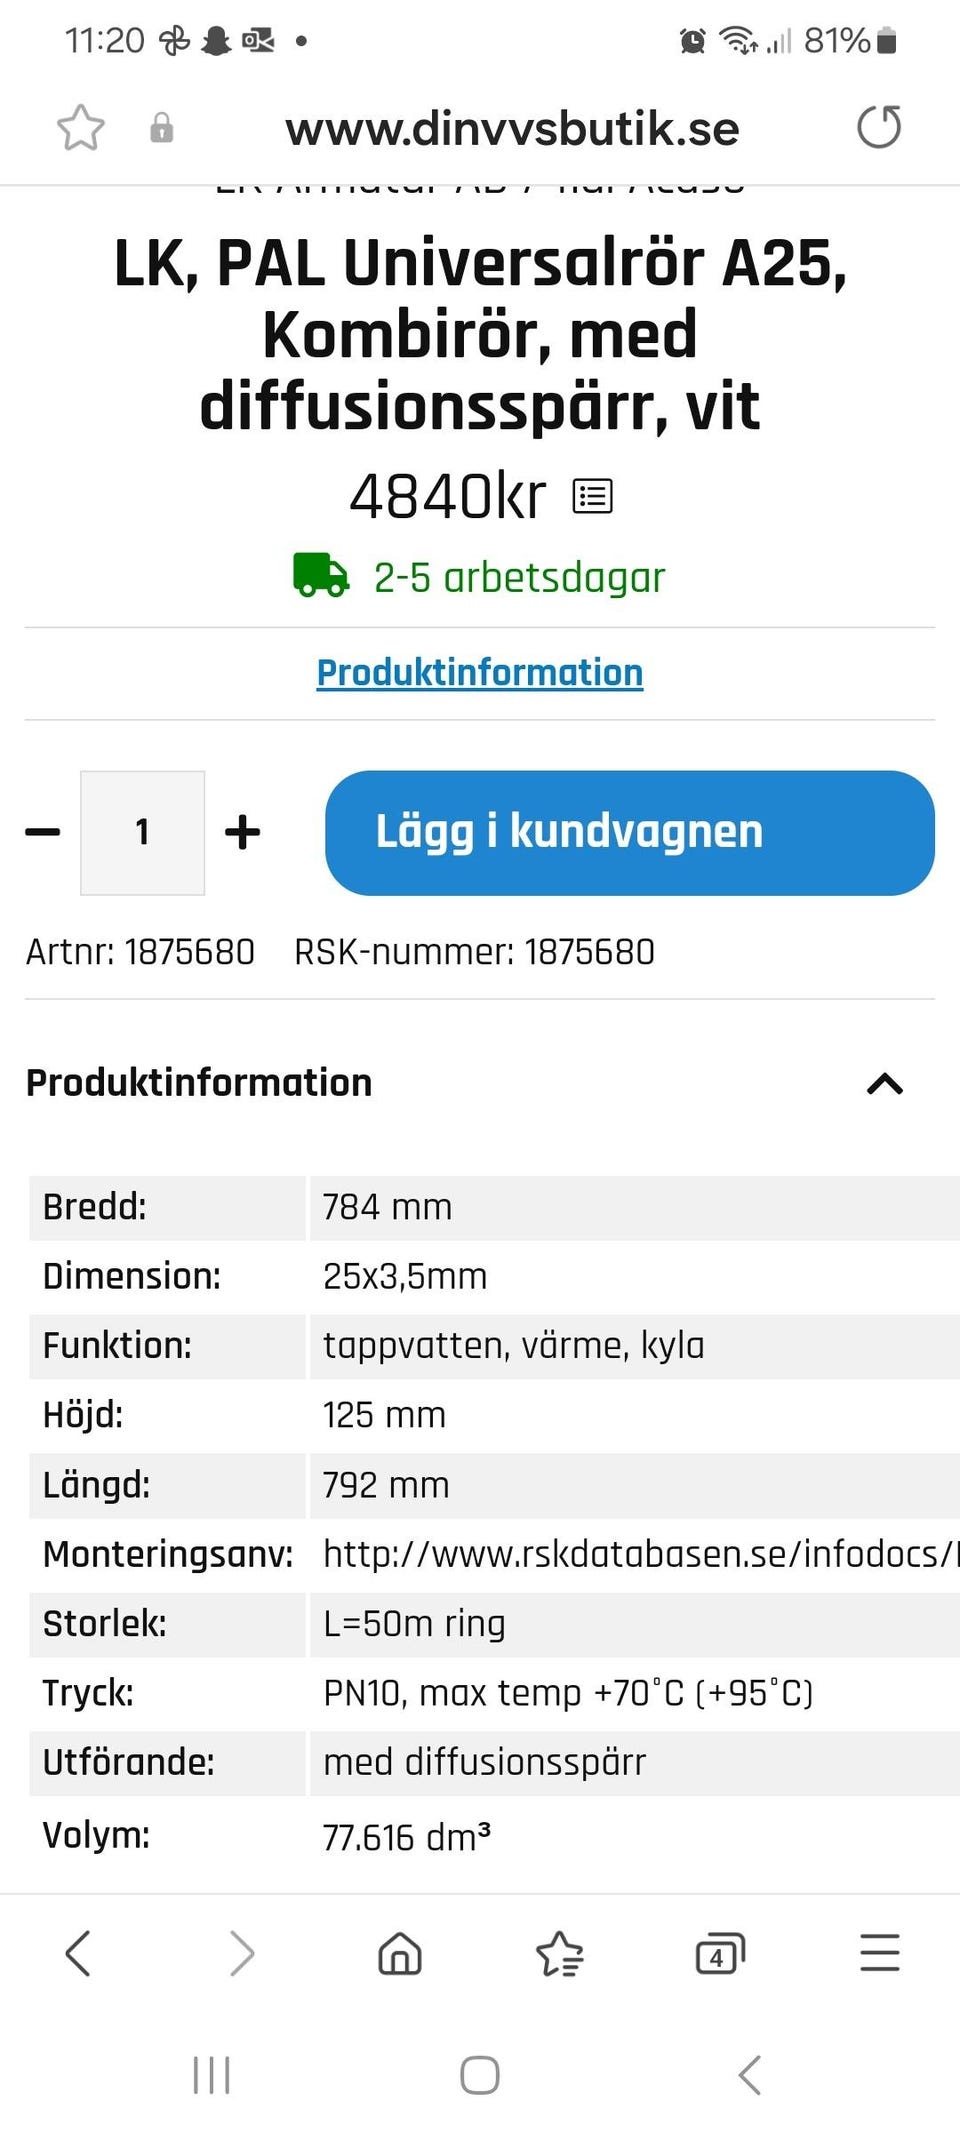This screenshot has height=2133, width=960.
Task: Increase quantity with the plus button
Action: (242, 832)
